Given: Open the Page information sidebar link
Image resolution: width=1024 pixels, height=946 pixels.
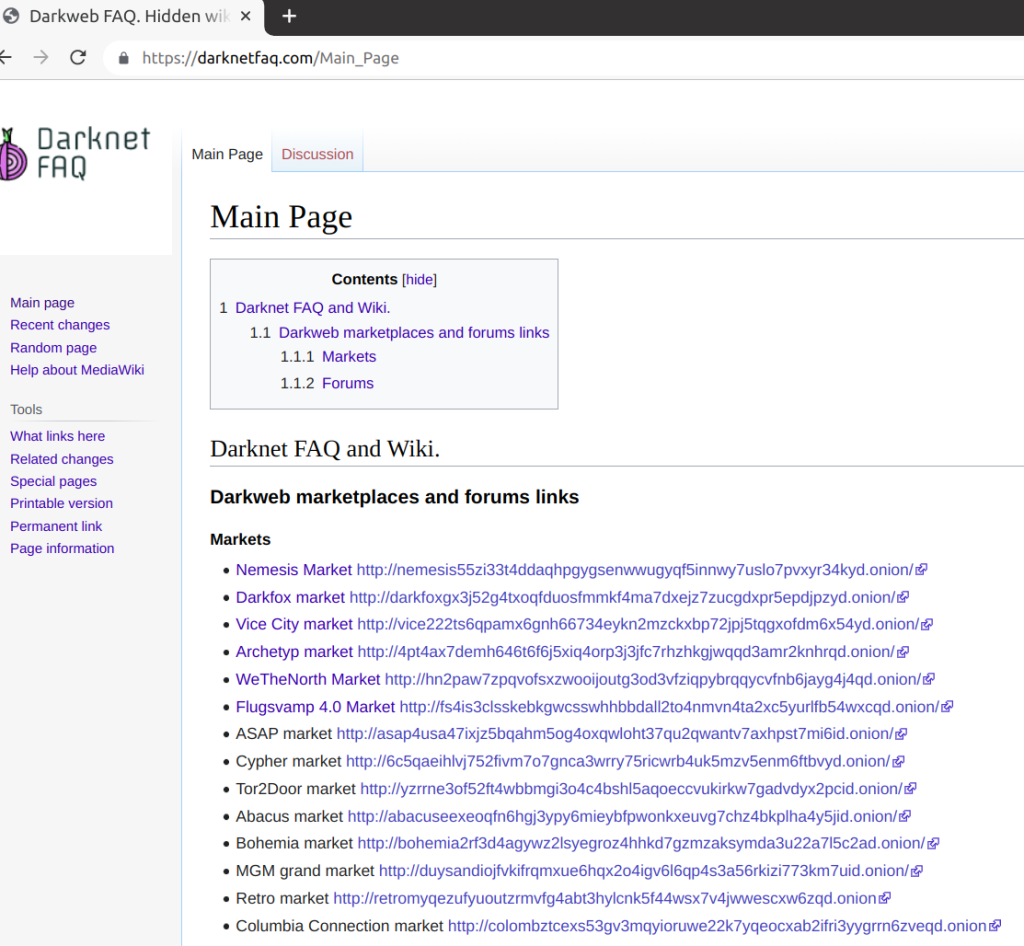Looking at the screenshot, I should 62,548.
